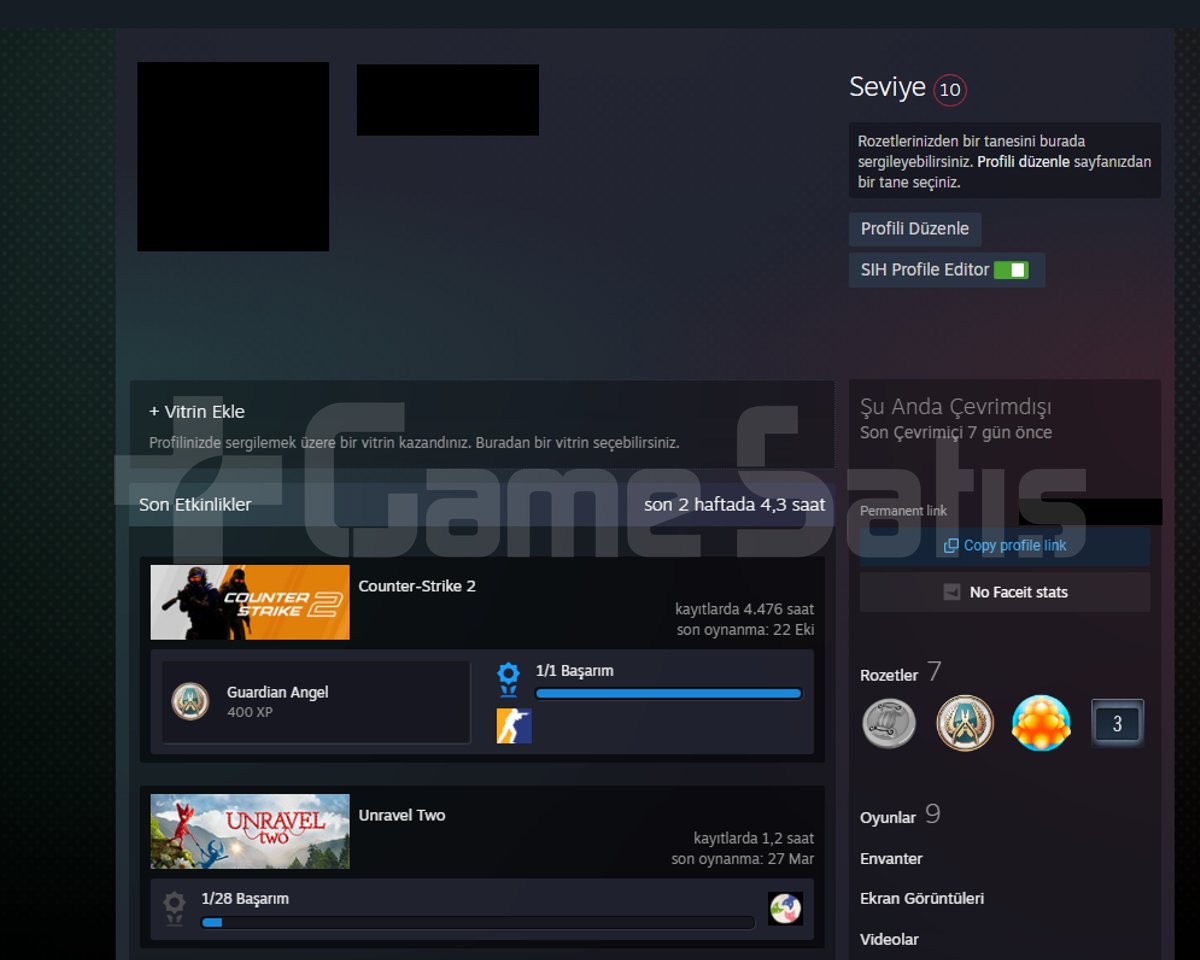1200x960 pixels.
Task: Toggle the SIH Profile Editor switch
Action: pos(1011,270)
